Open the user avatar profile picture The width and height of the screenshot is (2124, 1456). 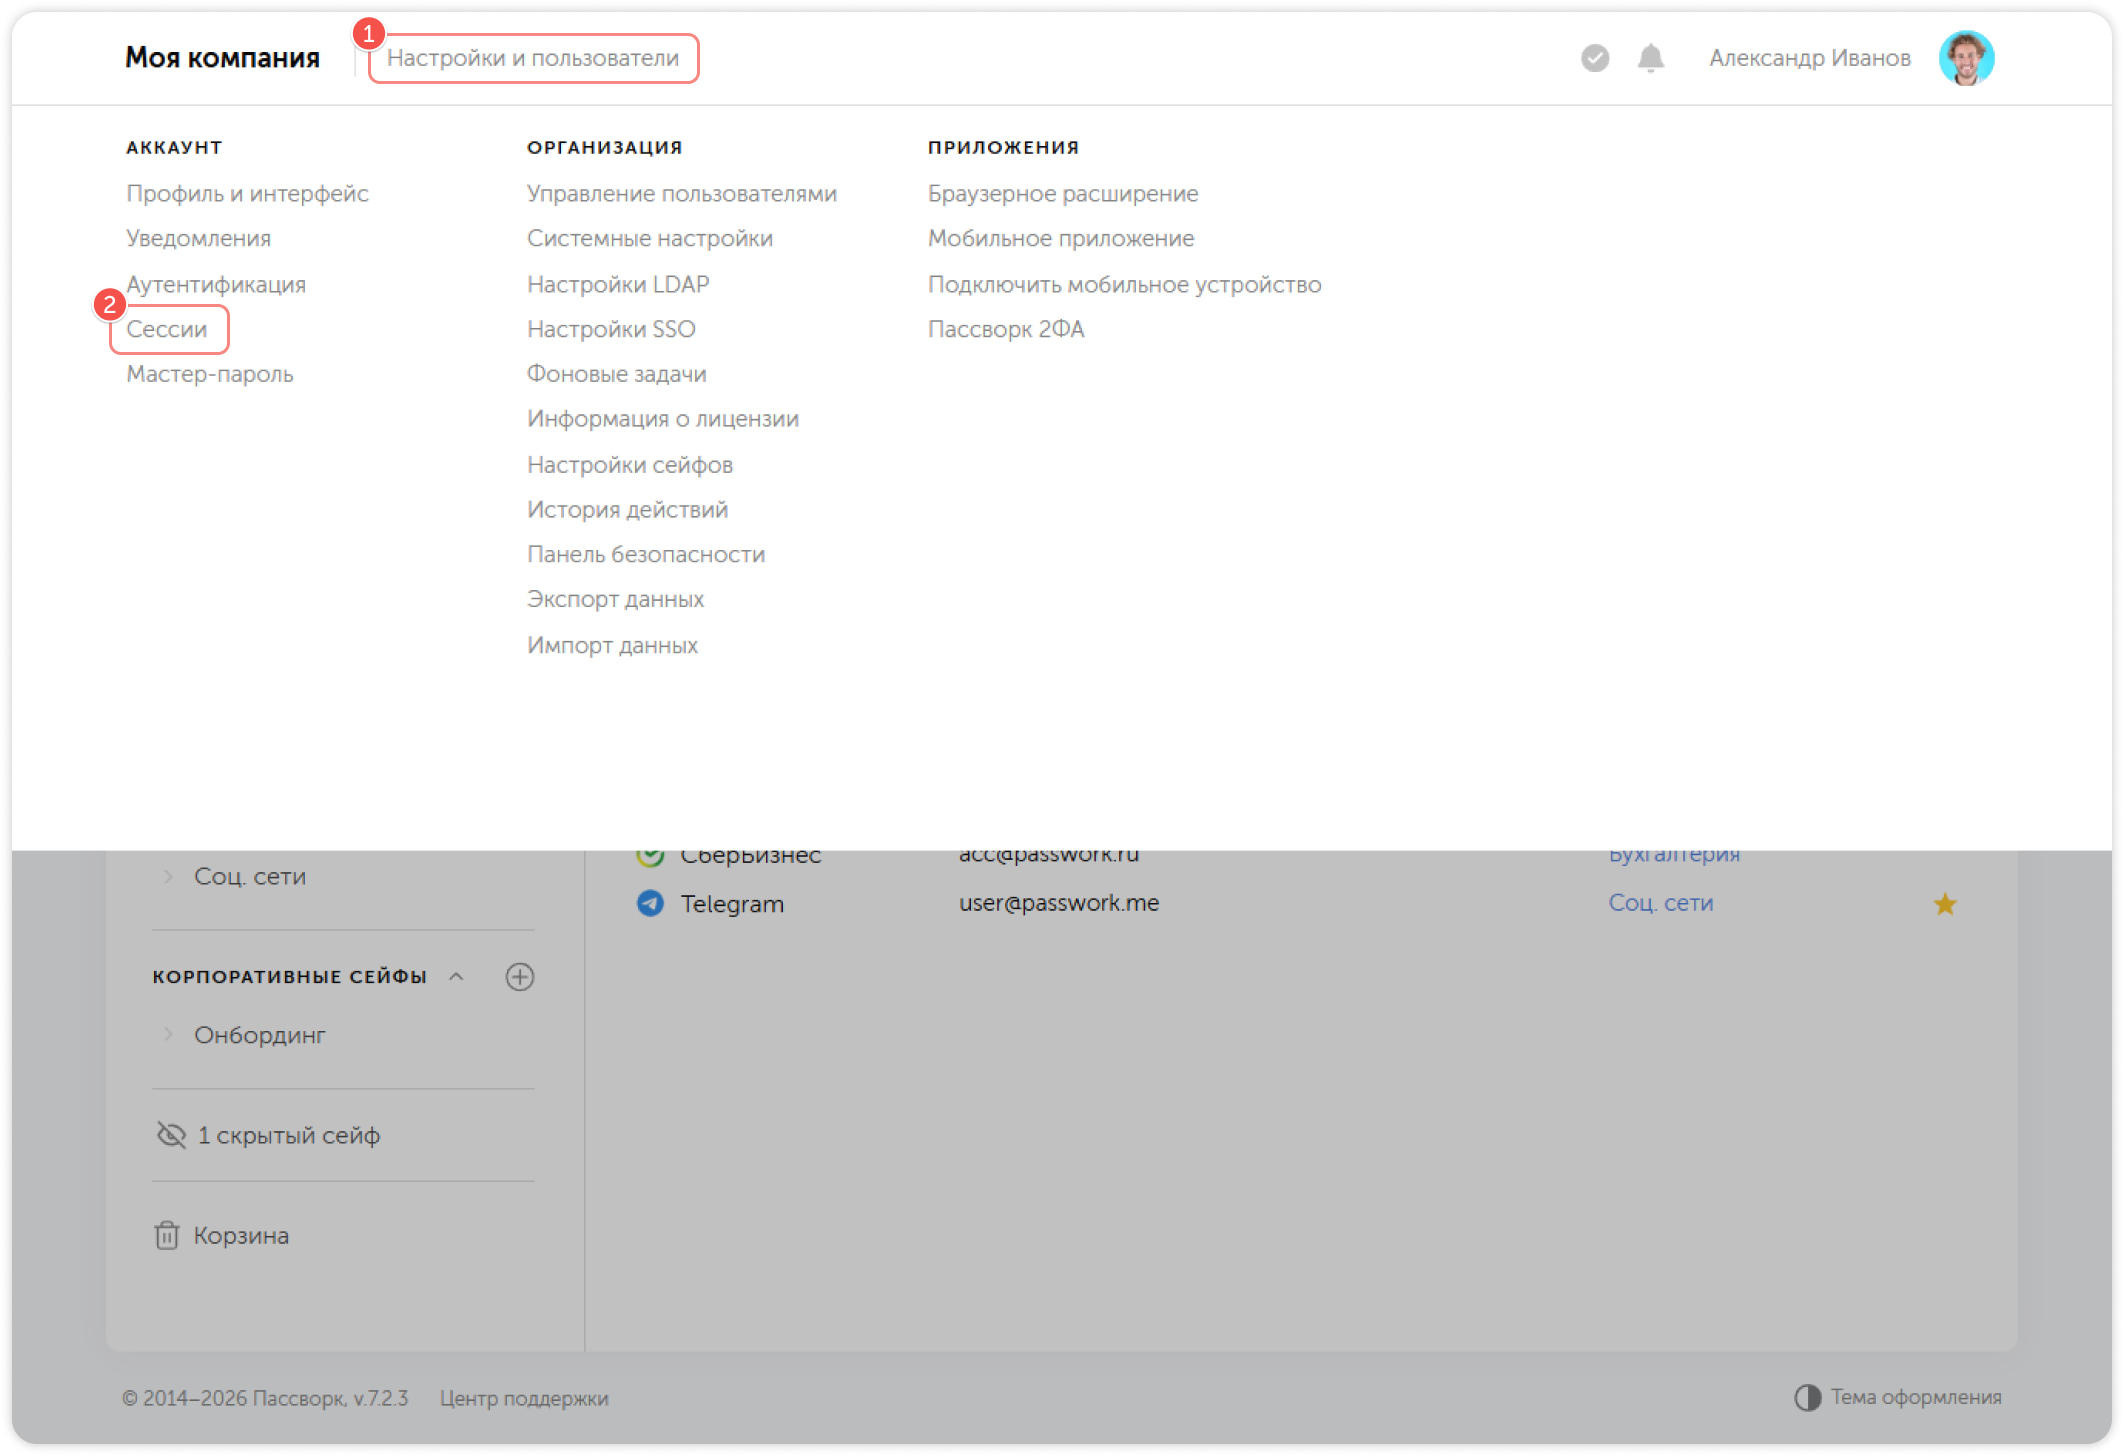click(x=1966, y=58)
